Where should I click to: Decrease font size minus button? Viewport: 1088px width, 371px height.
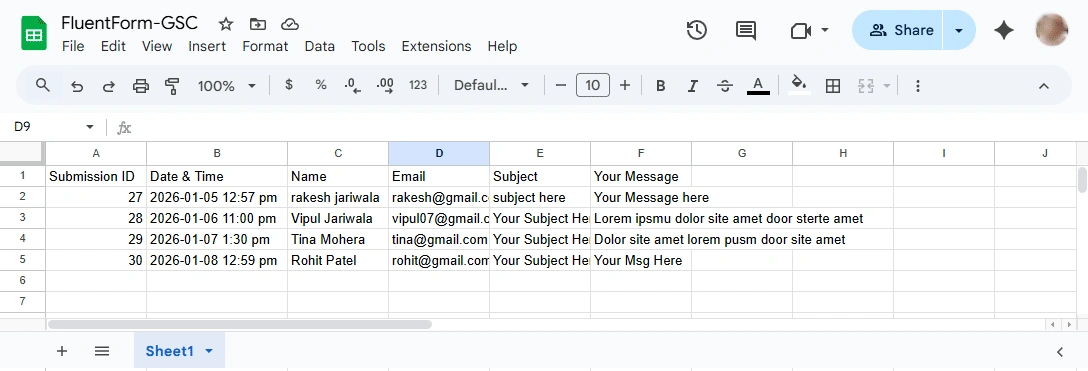click(561, 85)
